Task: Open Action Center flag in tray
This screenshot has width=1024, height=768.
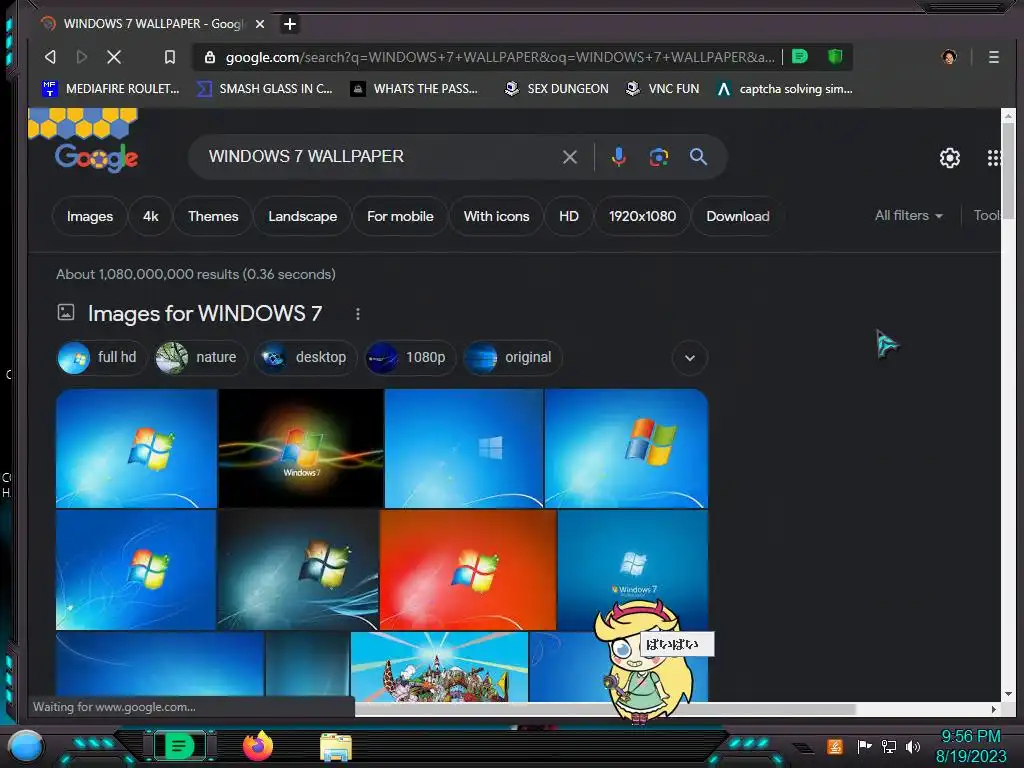Action: click(x=864, y=746)
